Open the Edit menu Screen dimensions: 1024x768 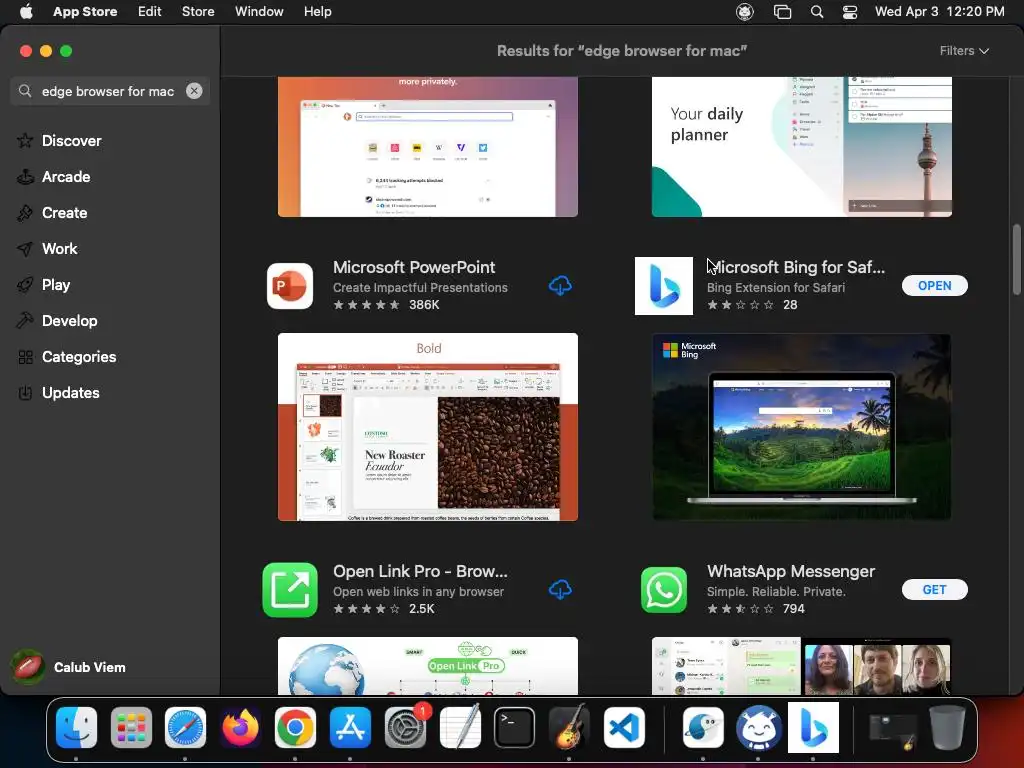pos(150,12)
